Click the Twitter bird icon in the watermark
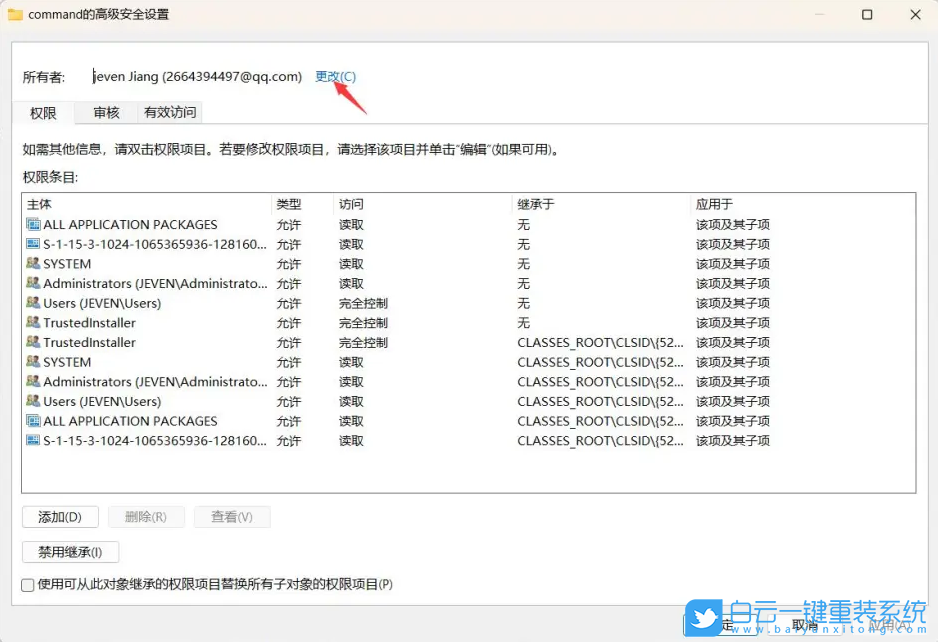Screen dimensions: 938x642 [702, 616]
